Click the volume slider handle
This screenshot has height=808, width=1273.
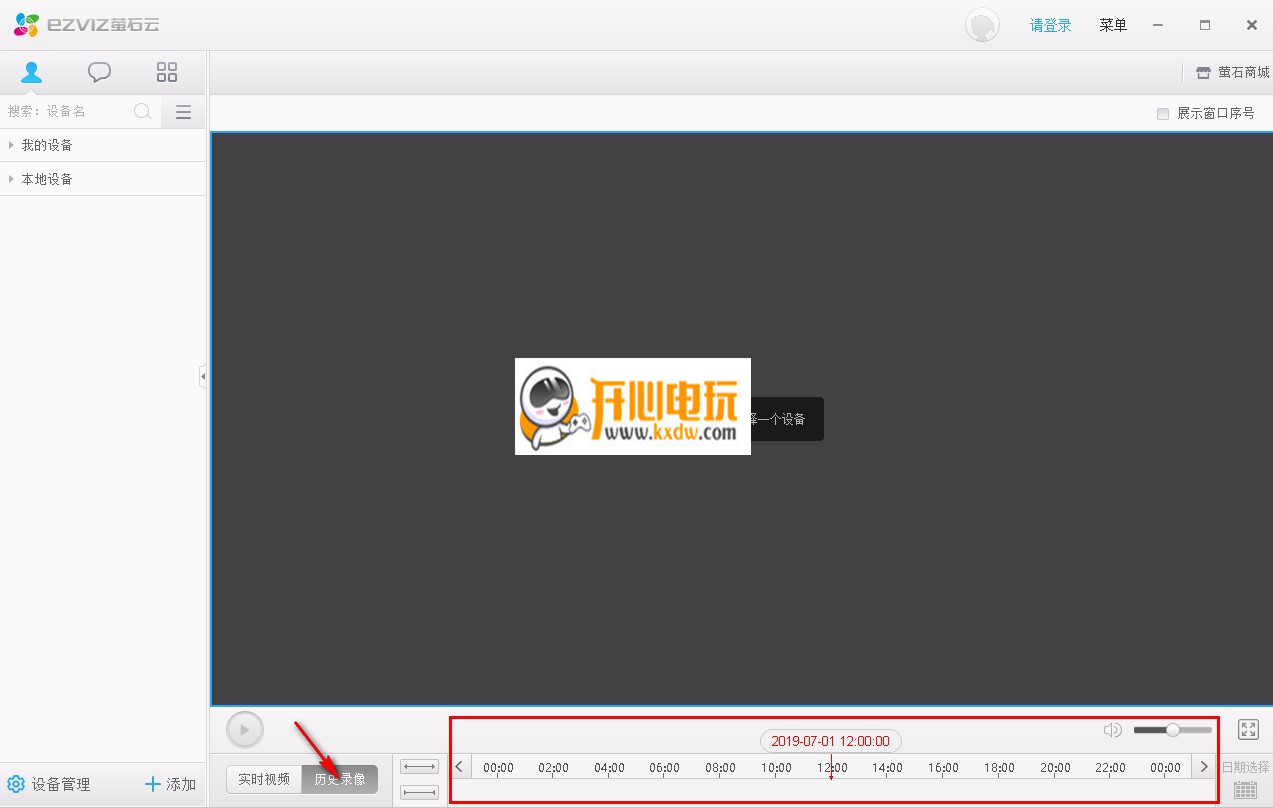tap(1172, 730)
